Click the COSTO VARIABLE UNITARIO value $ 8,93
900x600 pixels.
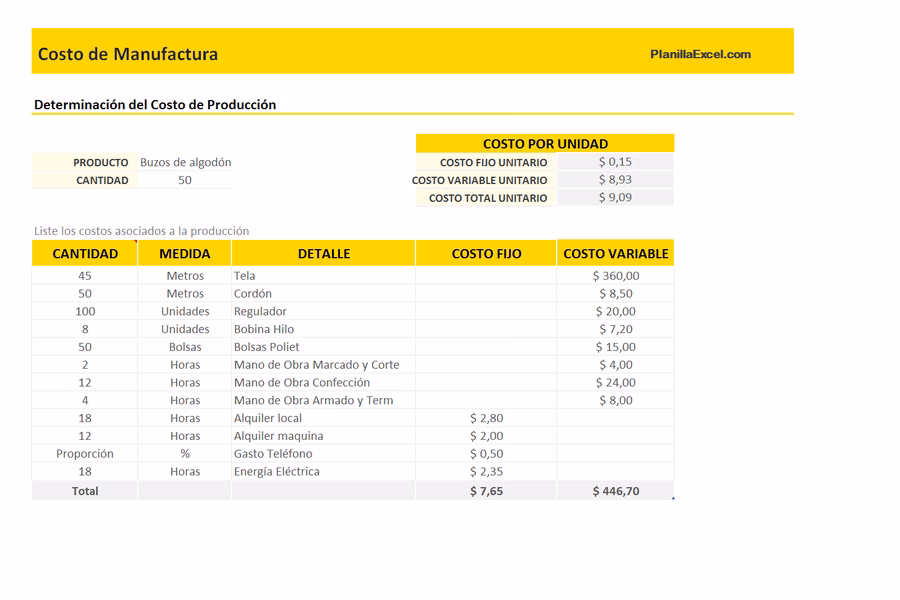click(x=615, y=180)
